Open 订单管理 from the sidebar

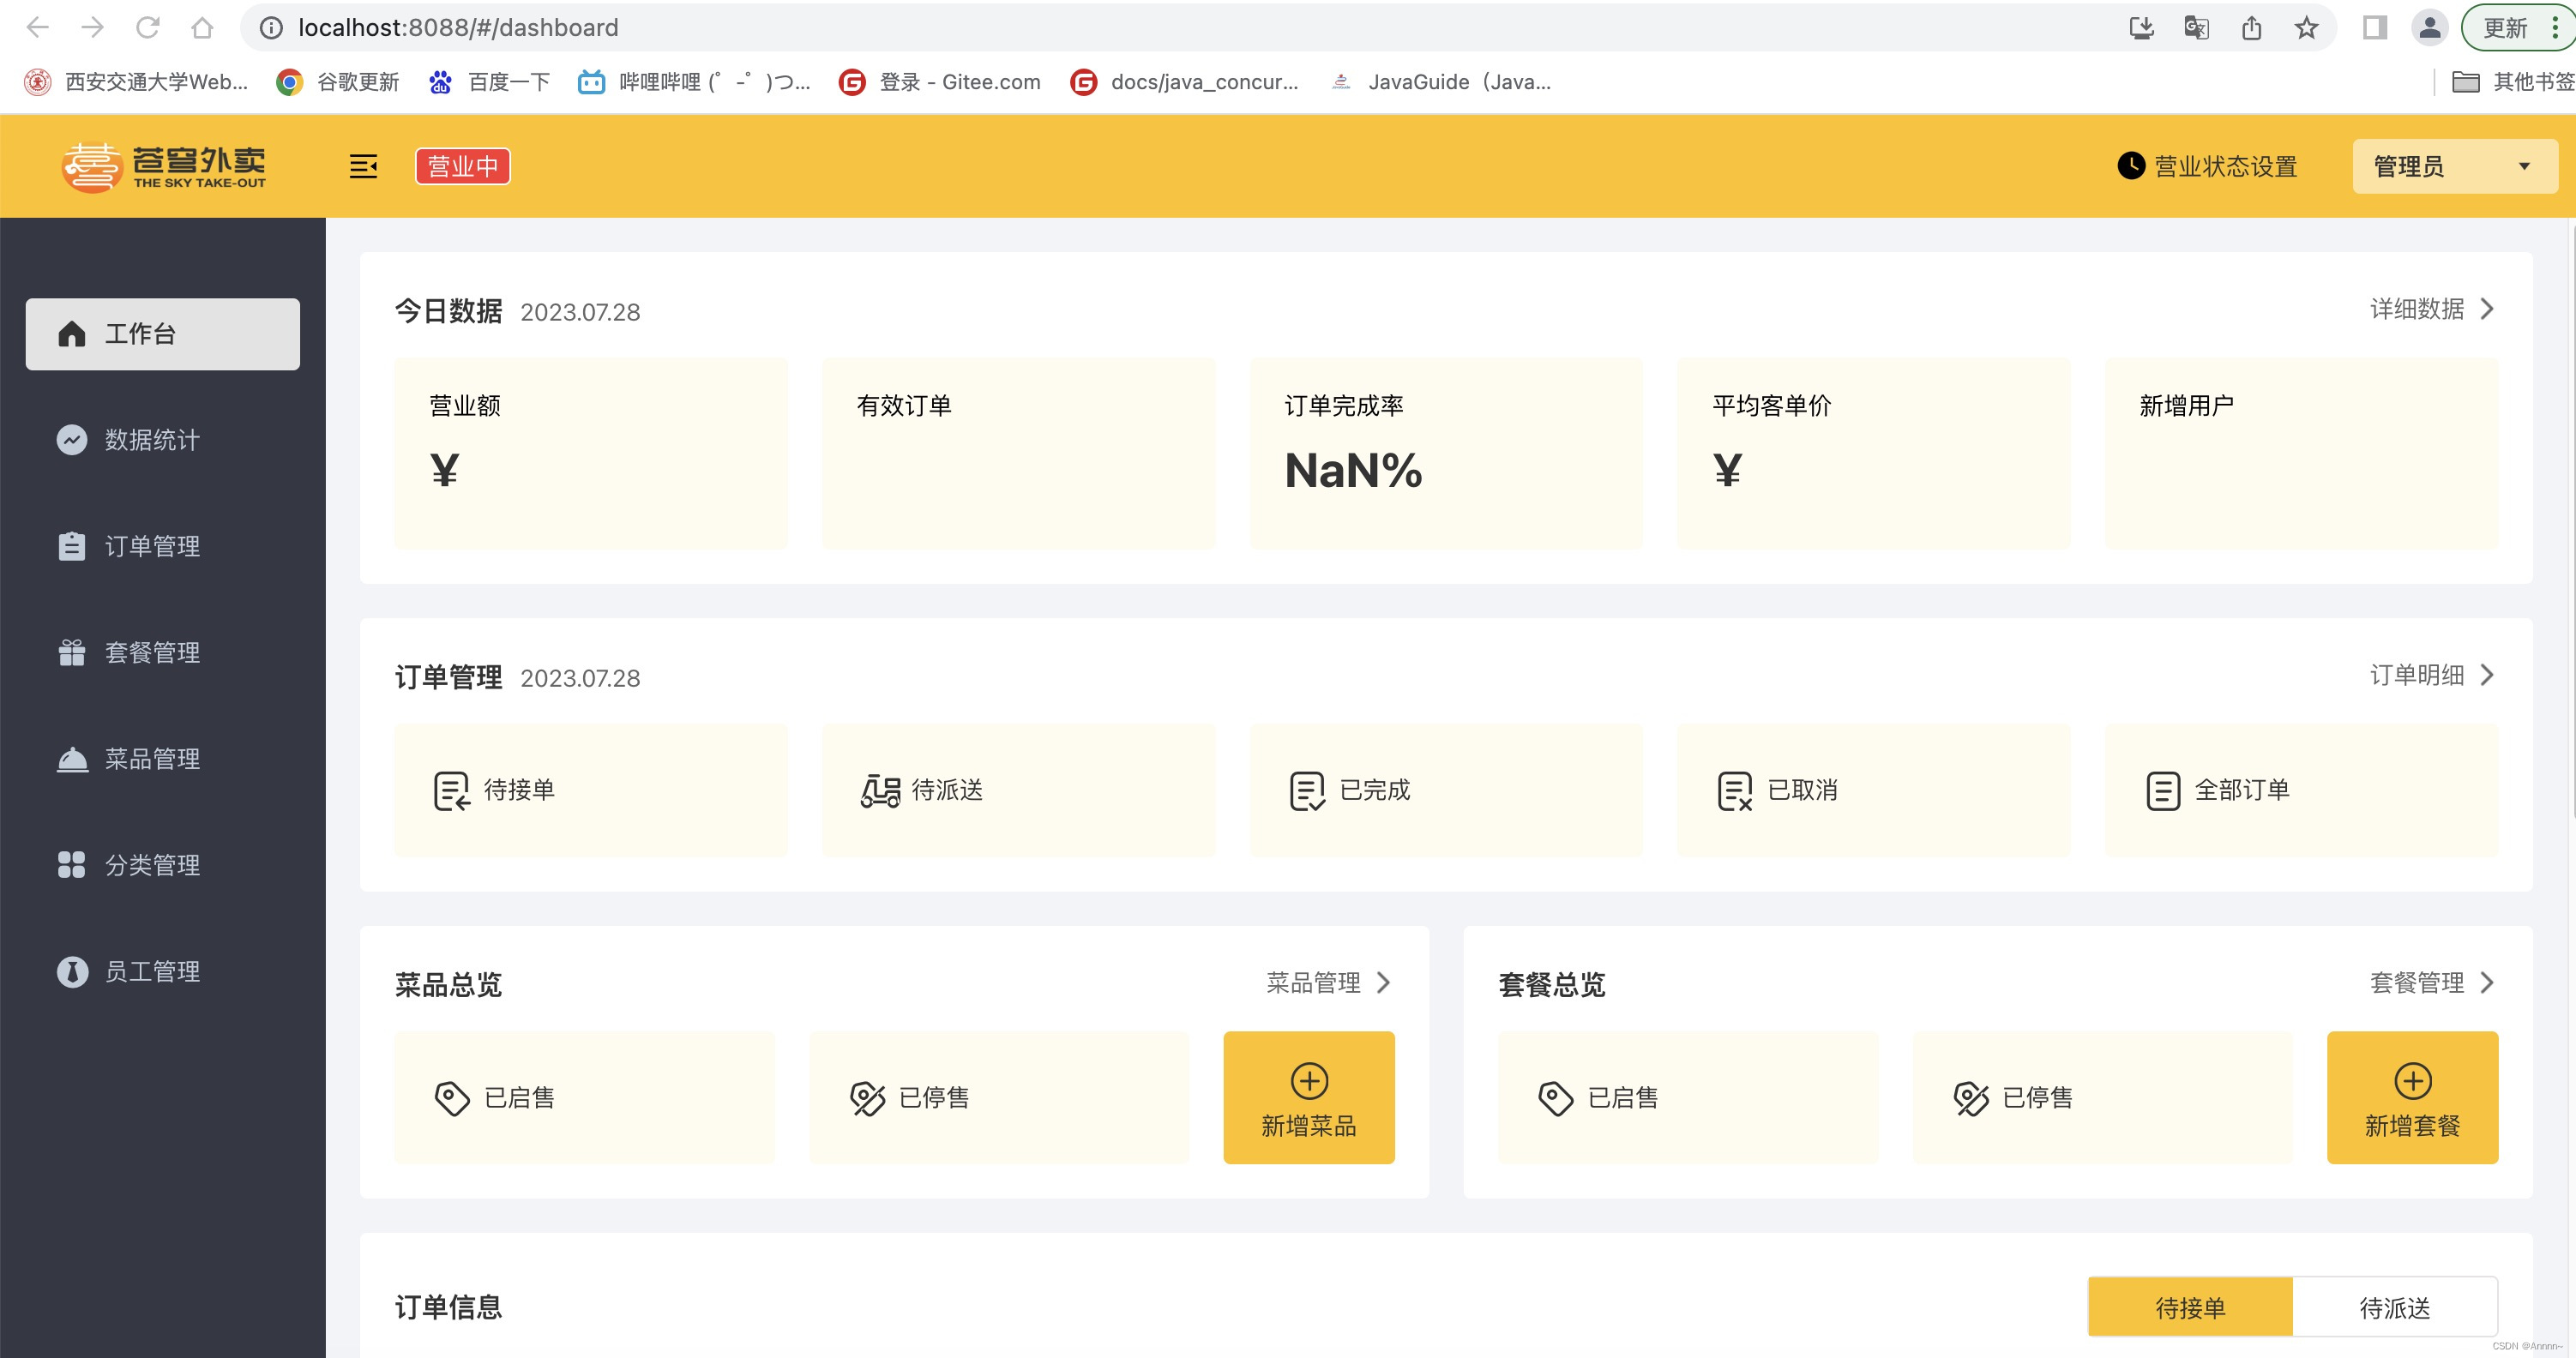click(x=163, y=546)
